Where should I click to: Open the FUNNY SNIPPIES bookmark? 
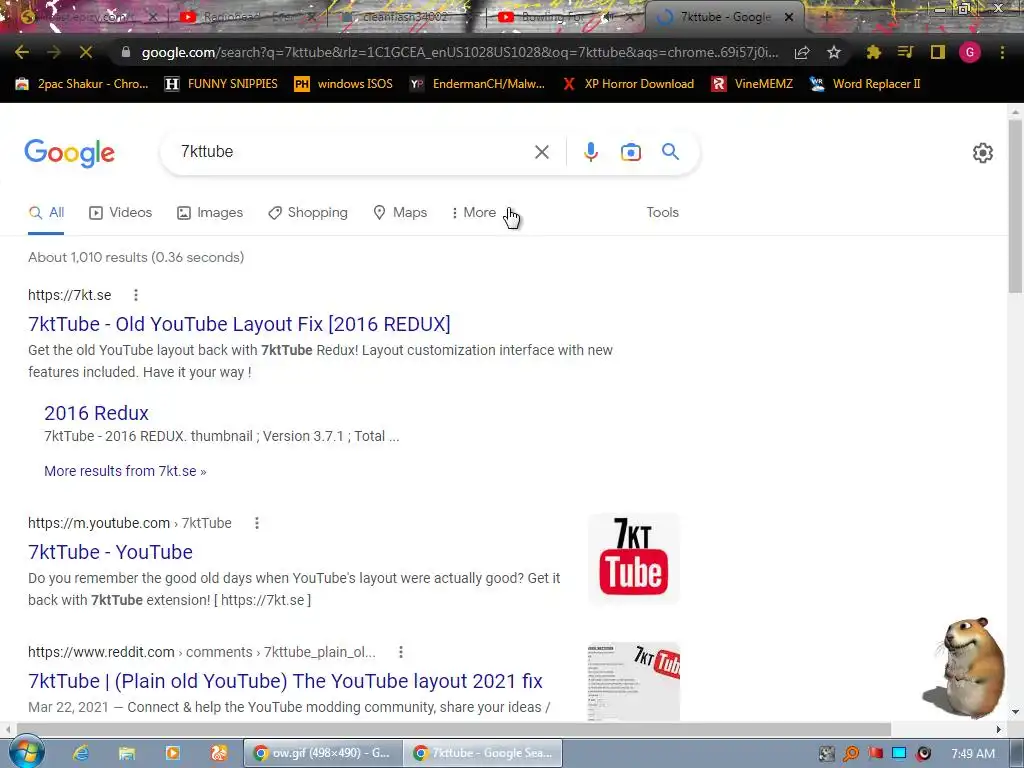coord(221,84)
